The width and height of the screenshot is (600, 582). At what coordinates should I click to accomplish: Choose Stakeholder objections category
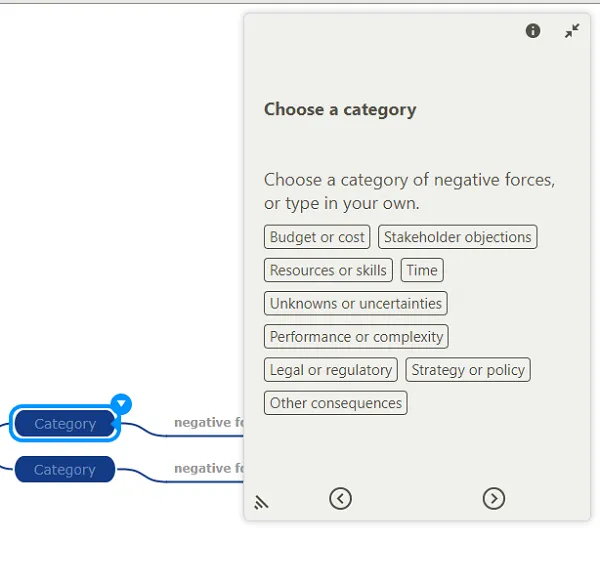point(458,237)
